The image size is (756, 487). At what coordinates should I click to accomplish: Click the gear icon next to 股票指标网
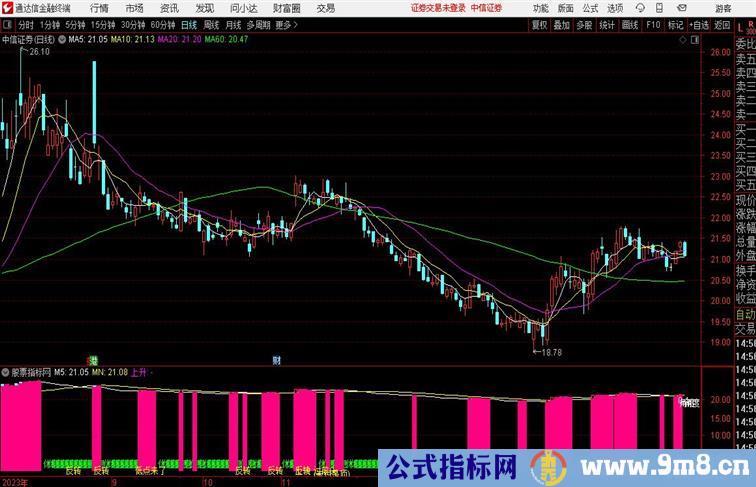click(x=7, y=371)
